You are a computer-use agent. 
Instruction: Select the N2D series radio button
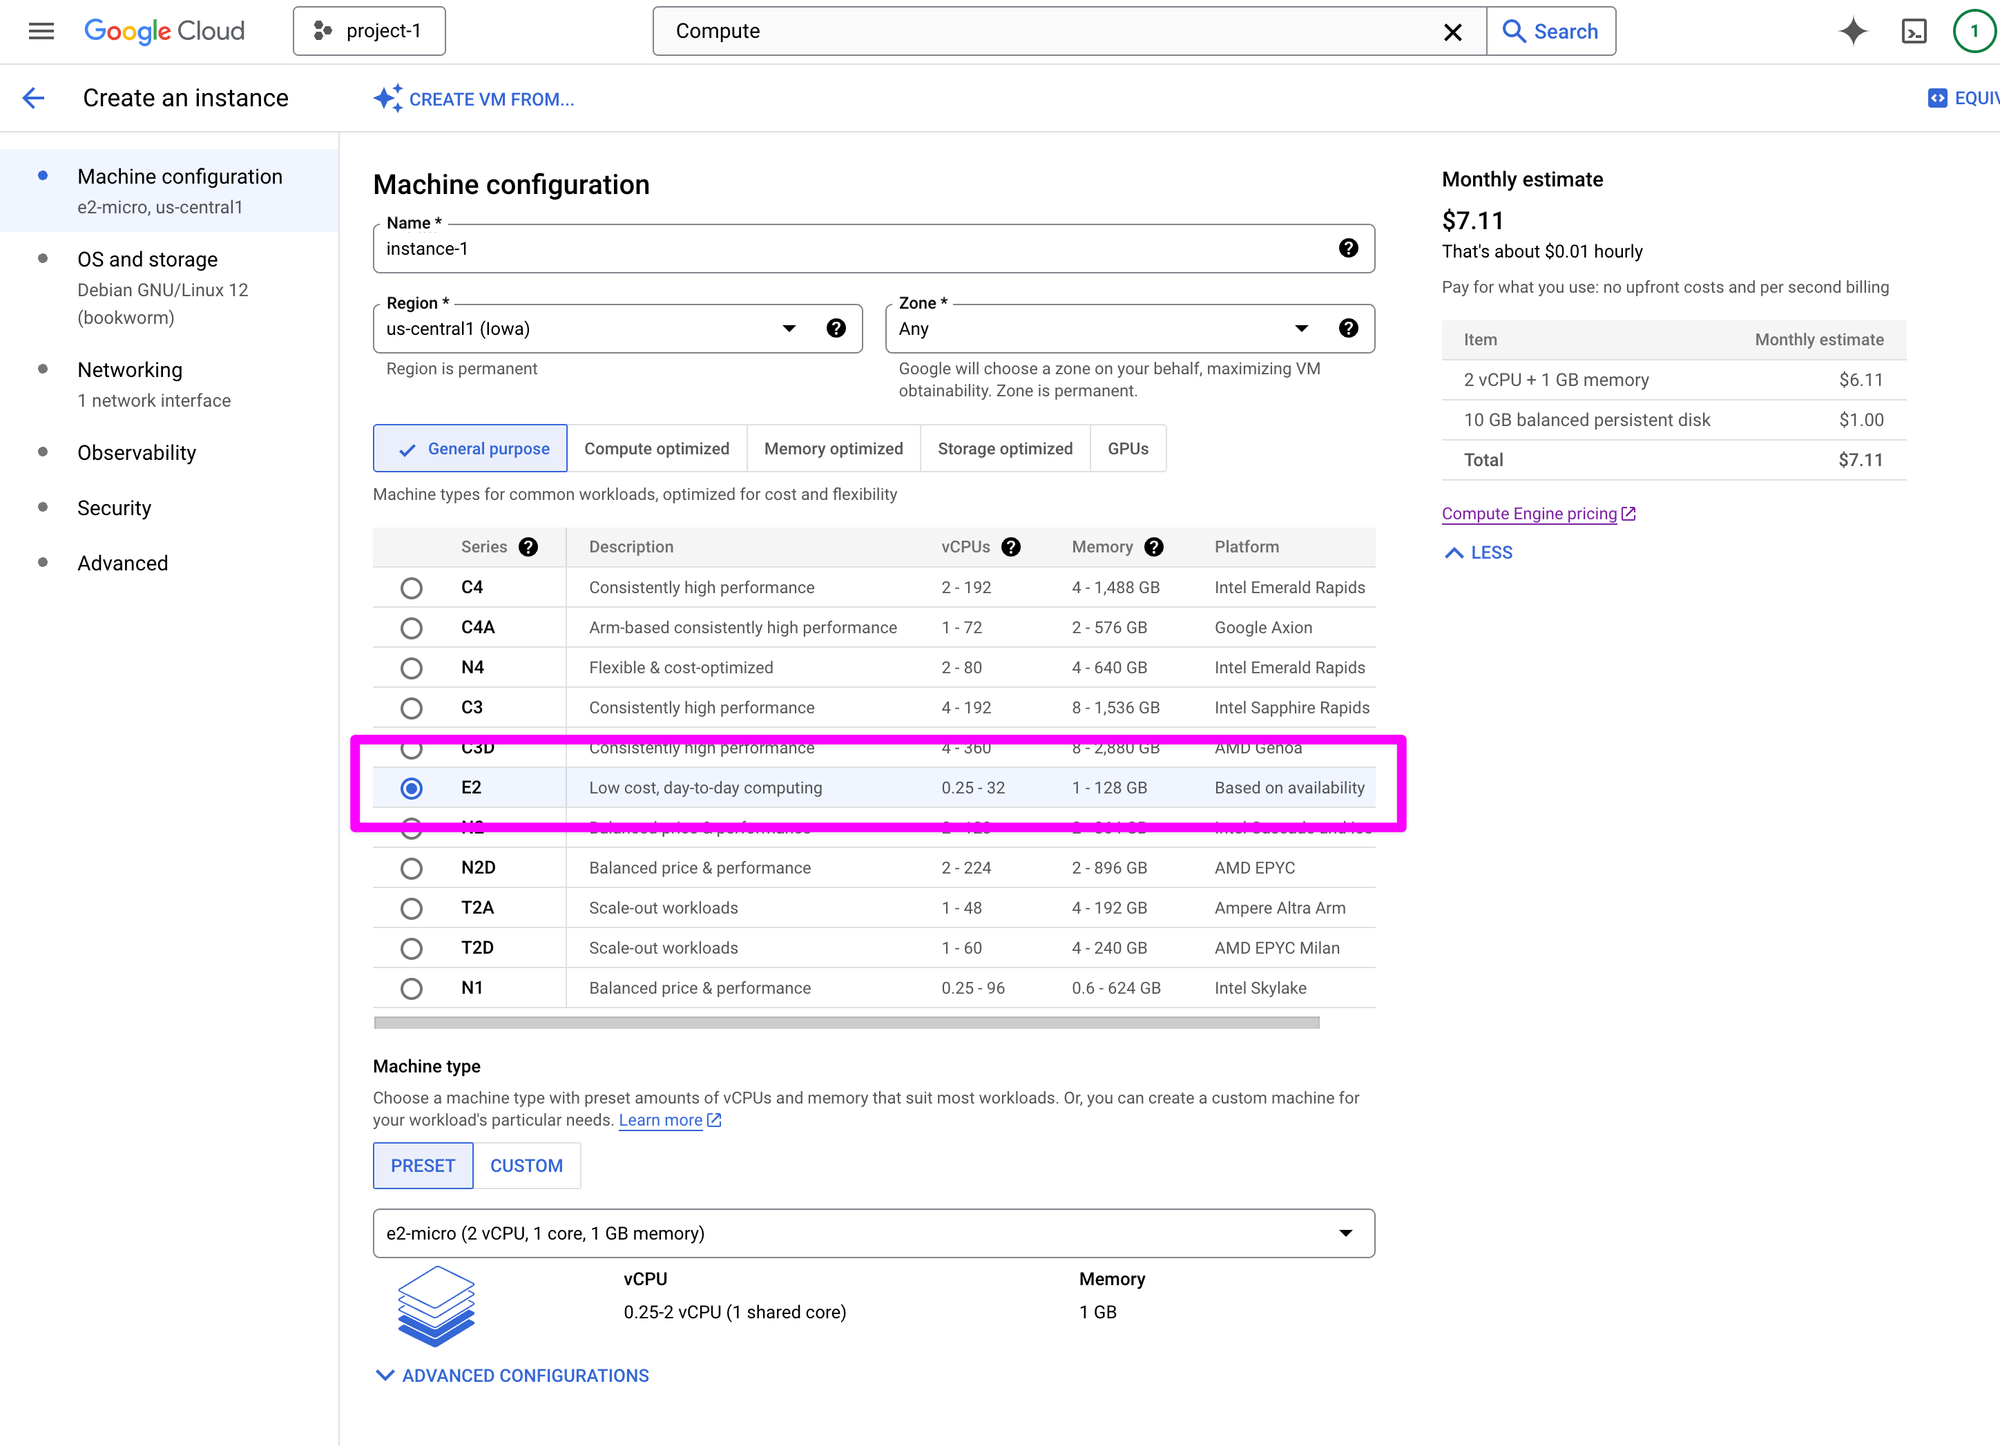tap(411, 868)
